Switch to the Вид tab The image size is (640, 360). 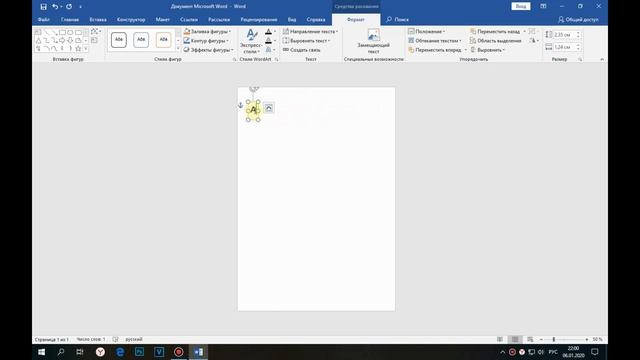[x=292, y=20]
